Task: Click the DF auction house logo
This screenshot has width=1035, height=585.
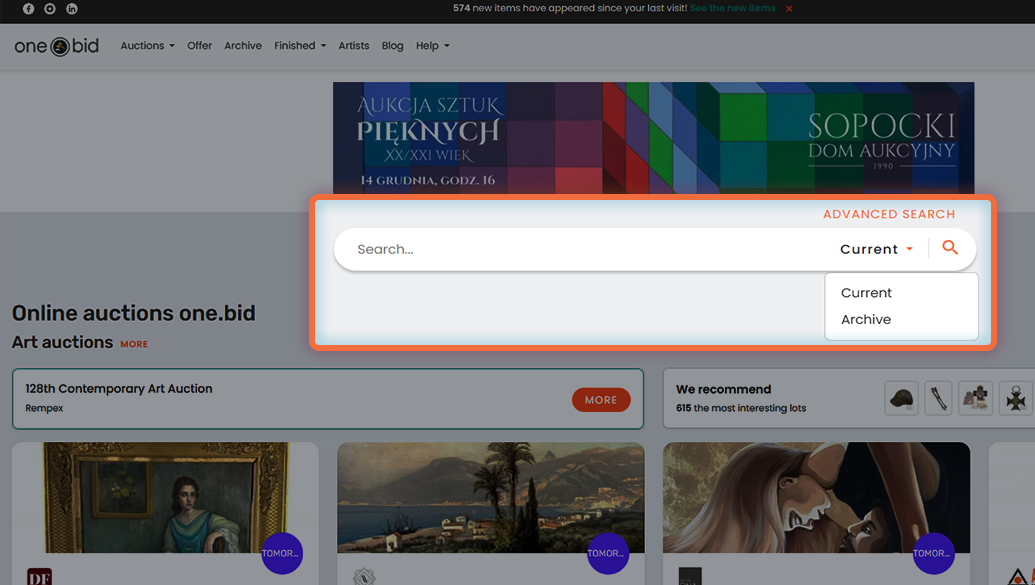Action: click(x=40, y=576)
